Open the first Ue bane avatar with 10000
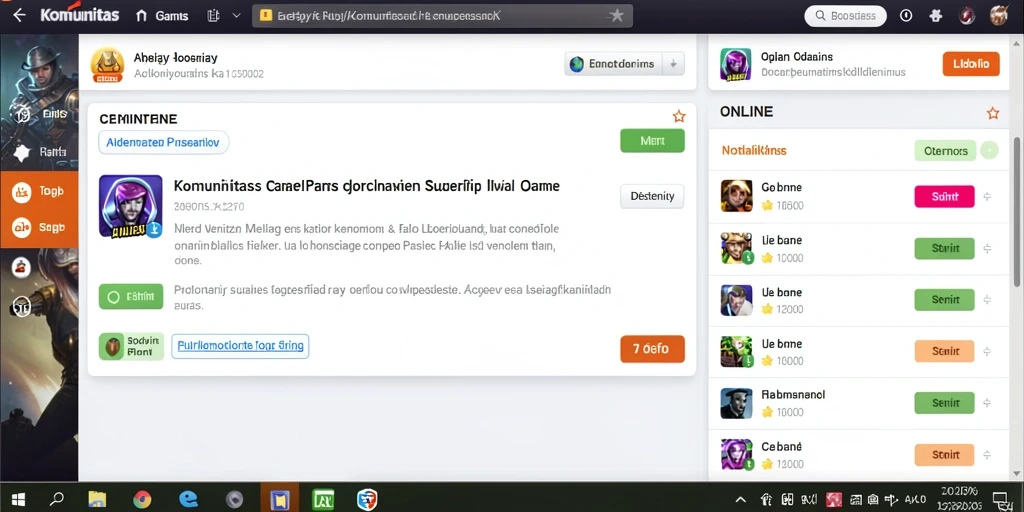 click(x=736, y=248)
